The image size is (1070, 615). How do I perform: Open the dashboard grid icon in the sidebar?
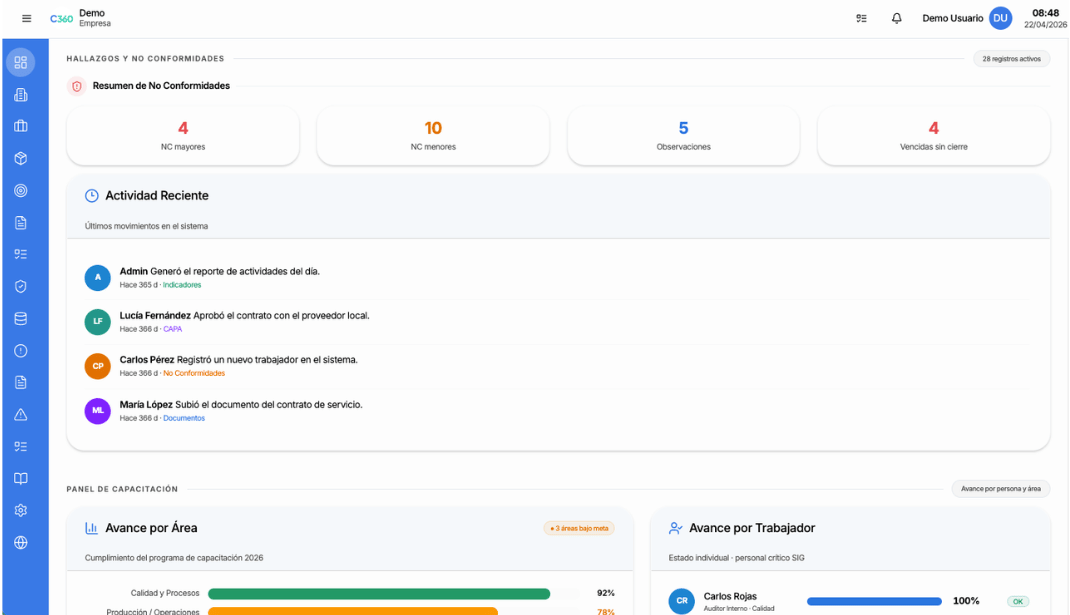click(21, 62)
